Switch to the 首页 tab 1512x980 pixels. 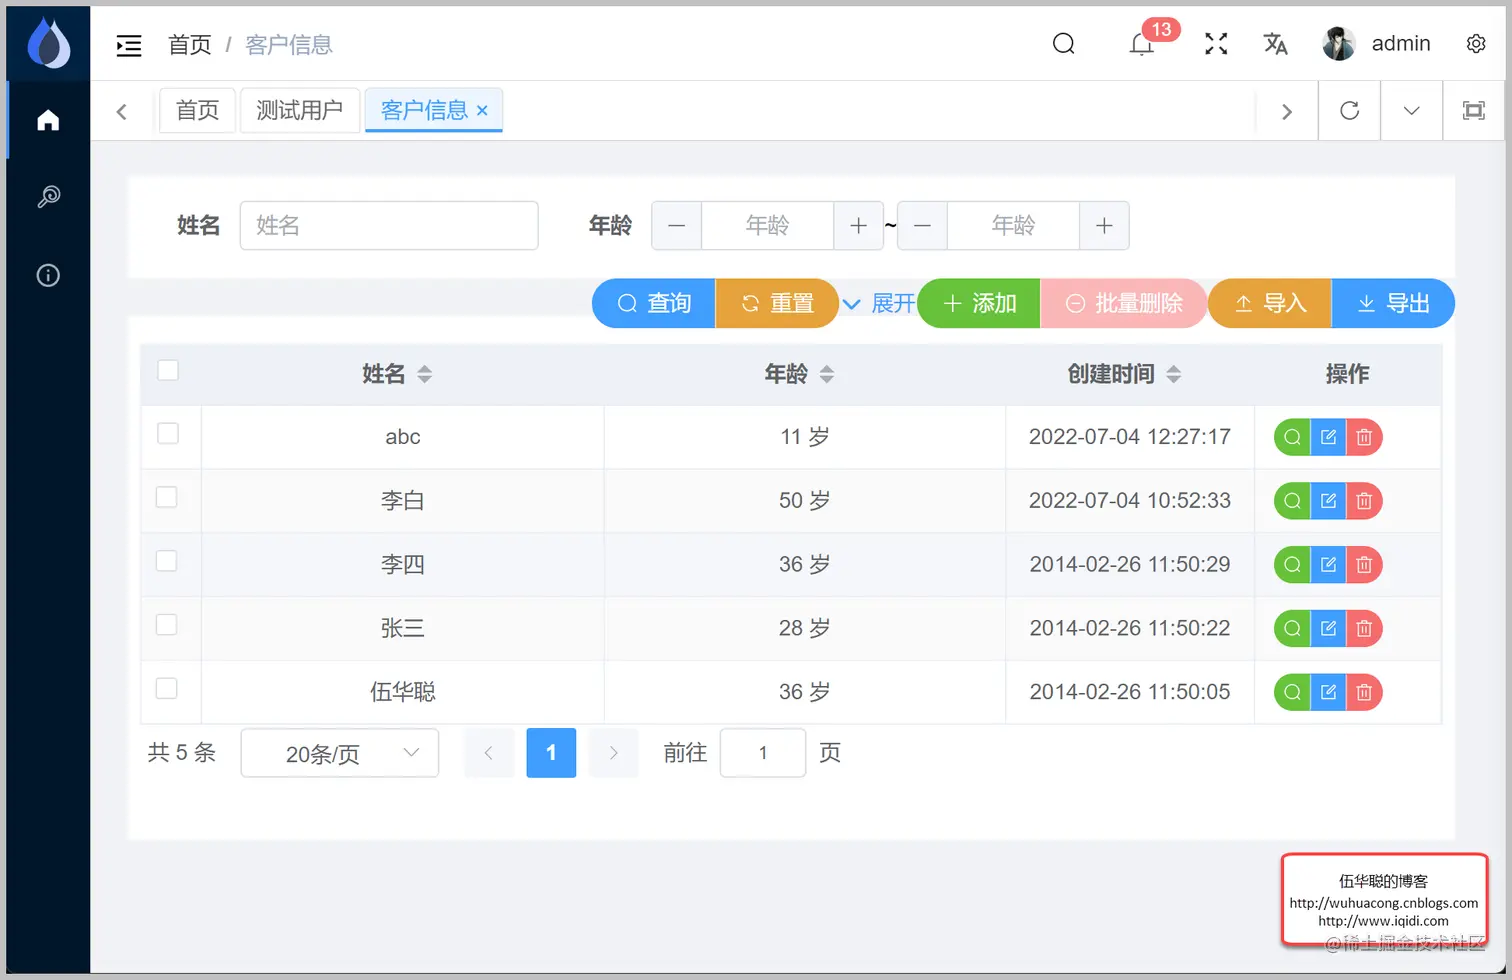pos(197,110)
